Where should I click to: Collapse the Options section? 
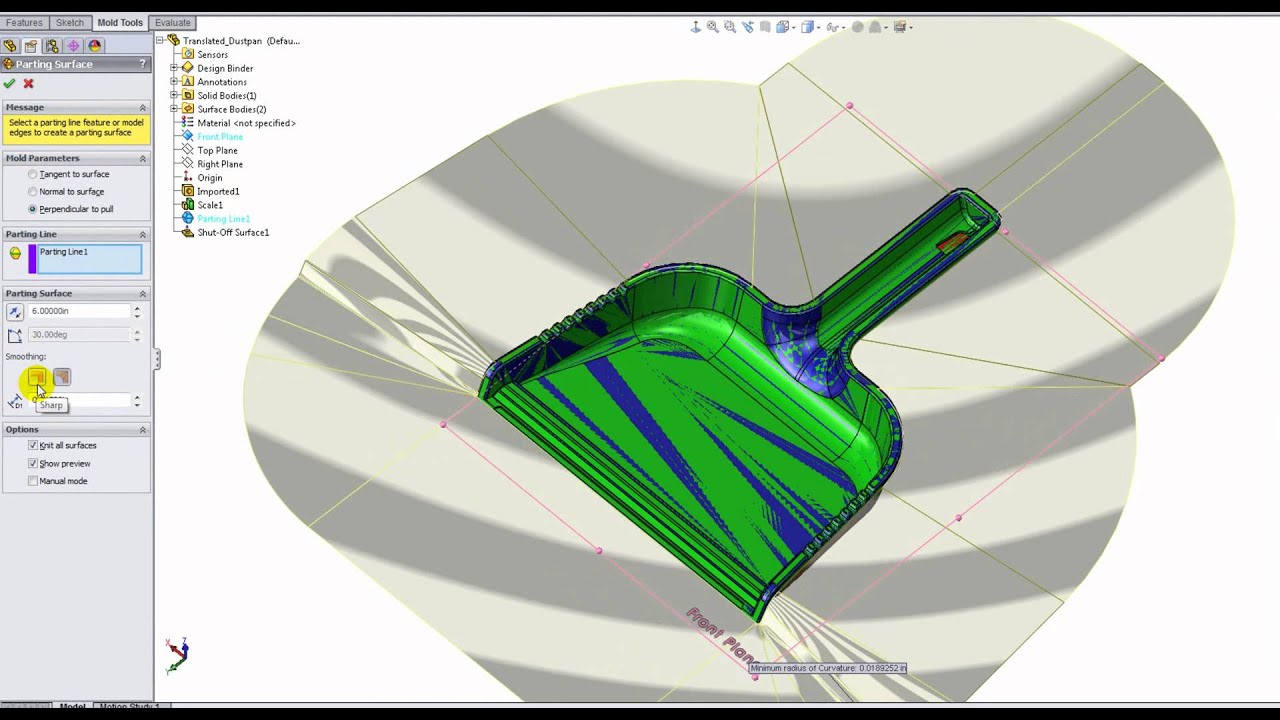click(x=142, y=429)
